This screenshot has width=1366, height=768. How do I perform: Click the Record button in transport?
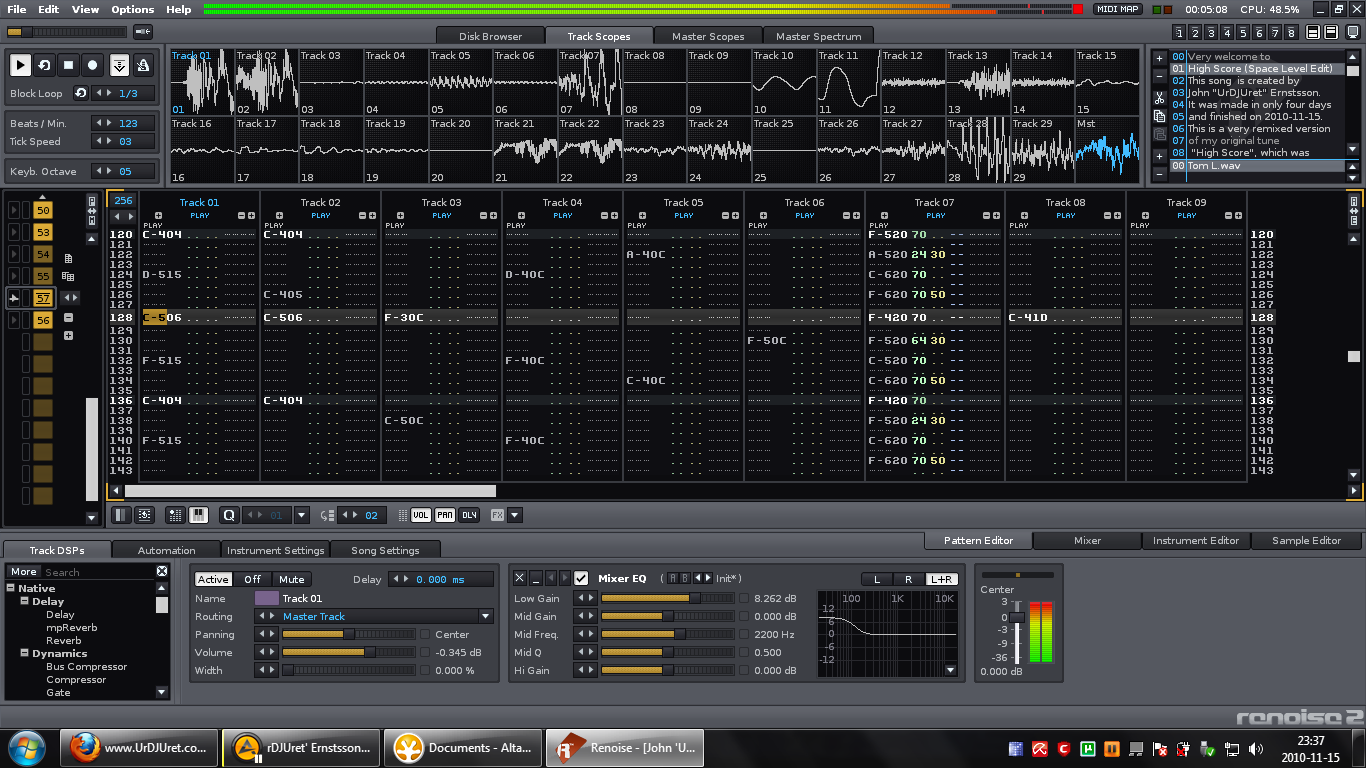point(93,65)
